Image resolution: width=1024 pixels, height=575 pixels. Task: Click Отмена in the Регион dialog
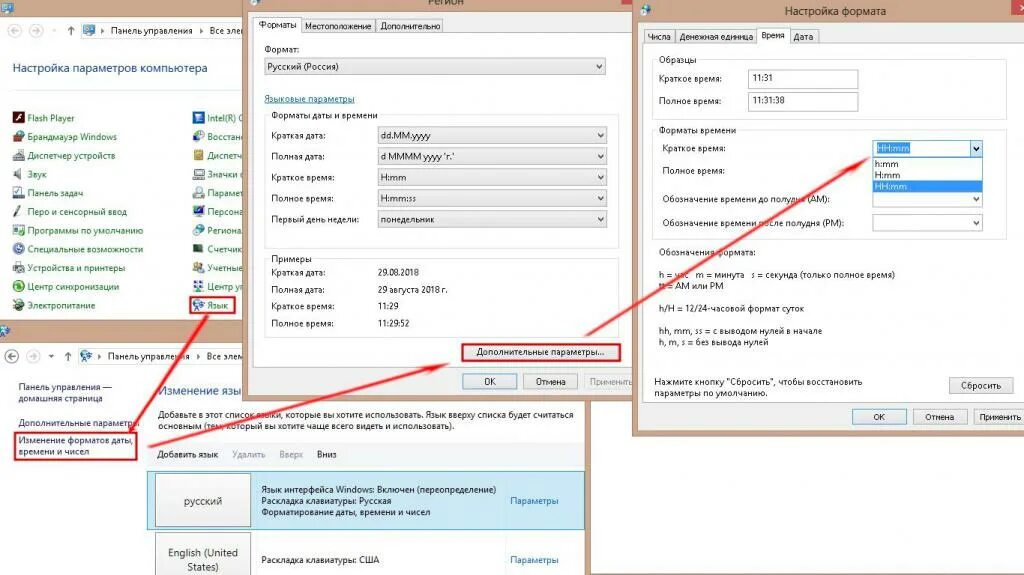point(551,382)
